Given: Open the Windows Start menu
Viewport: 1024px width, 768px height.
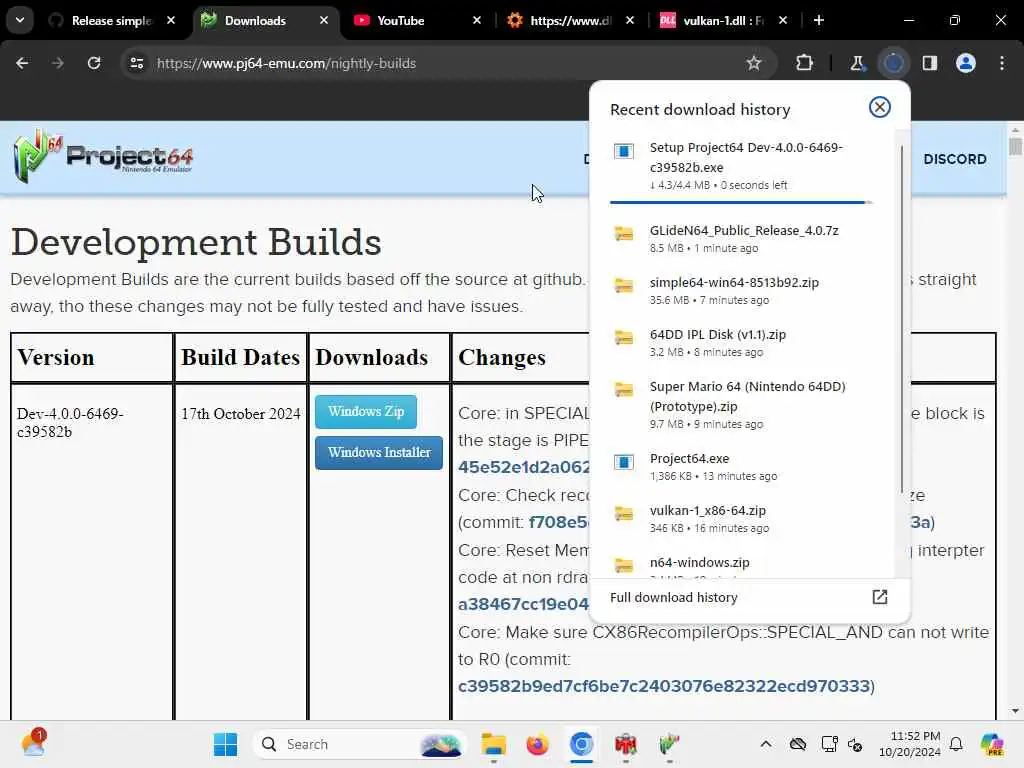Looking at the screenshot, I should coord(225,744).
